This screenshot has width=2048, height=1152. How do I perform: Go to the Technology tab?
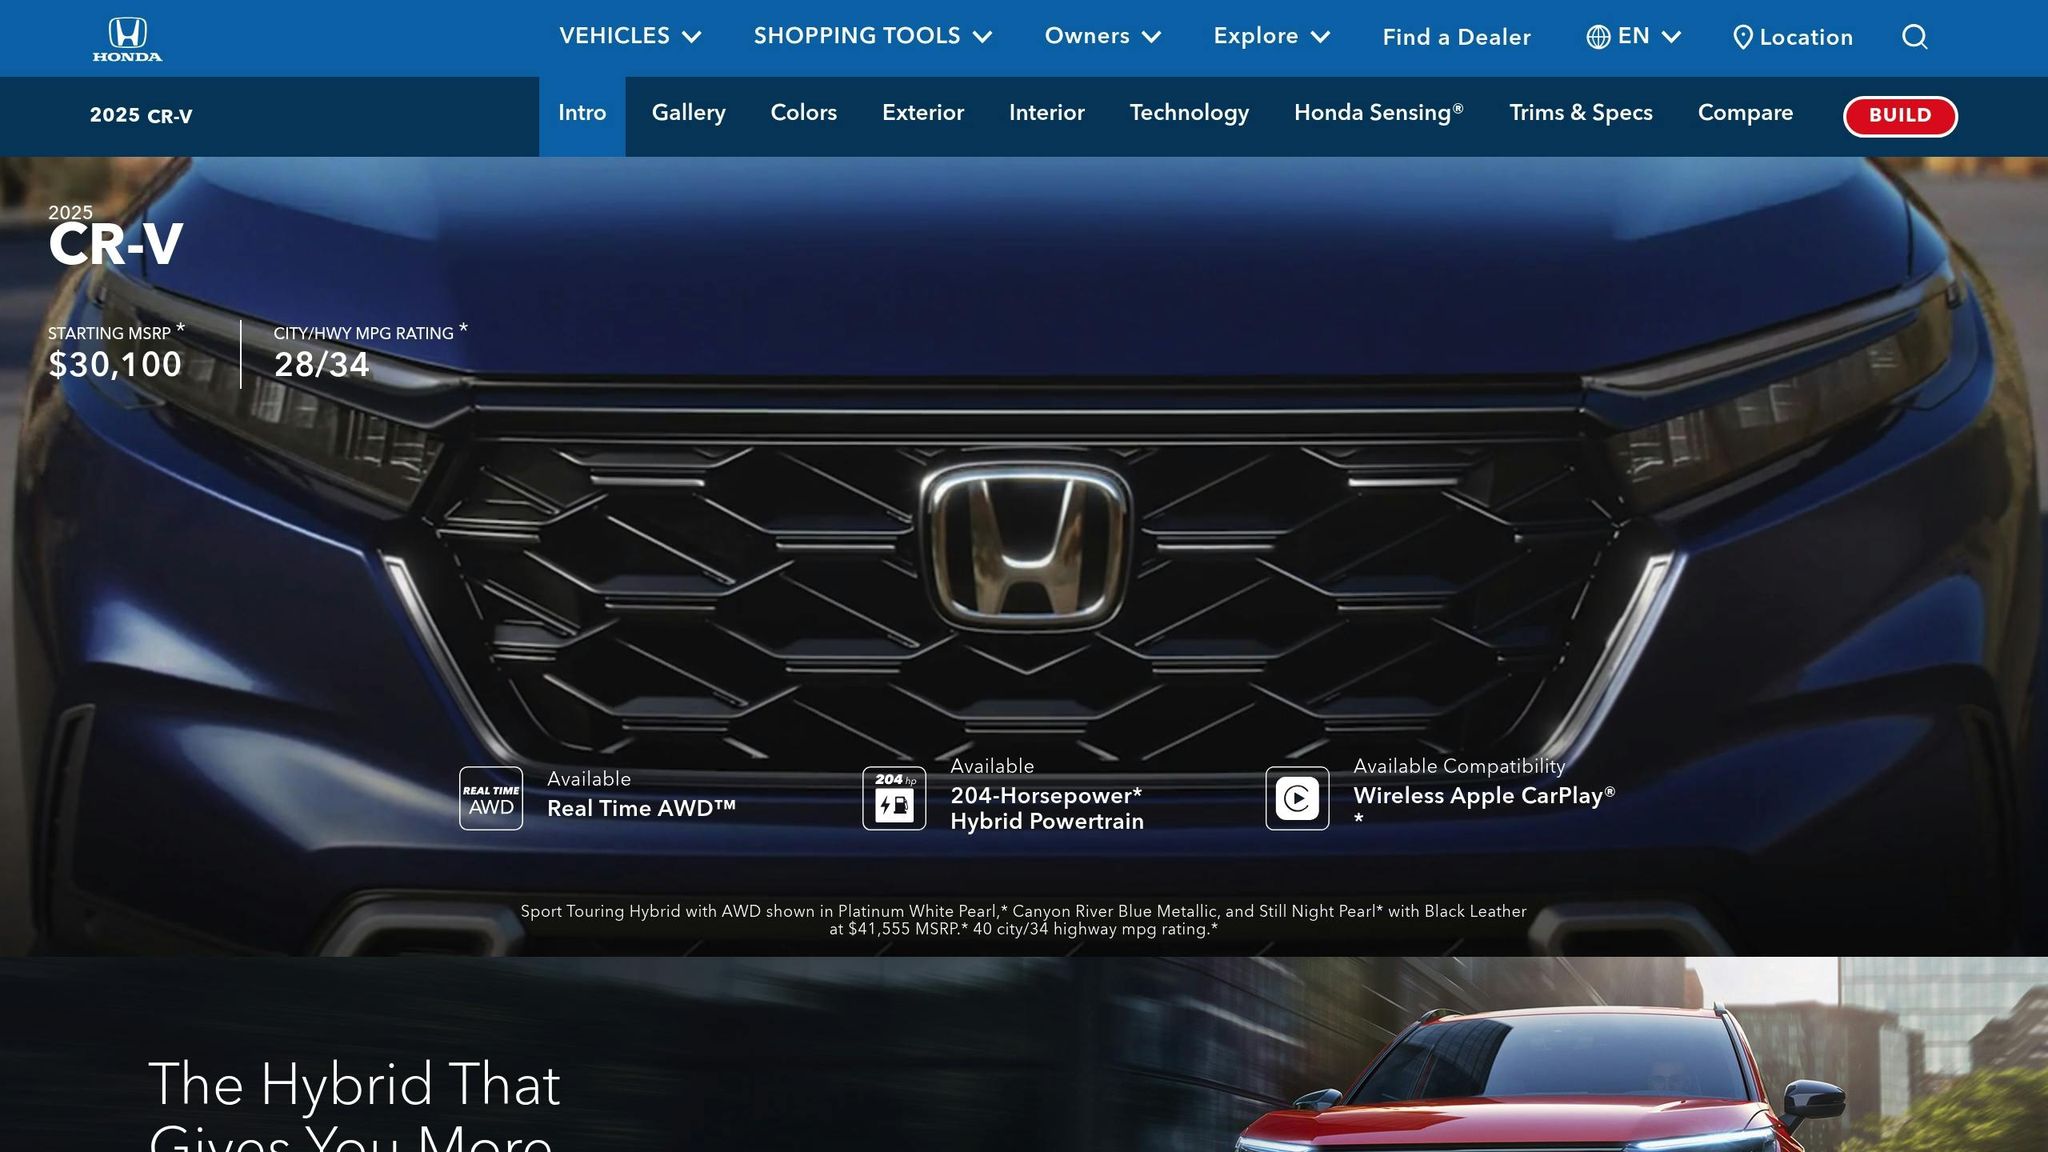[x=1189, y=113]
